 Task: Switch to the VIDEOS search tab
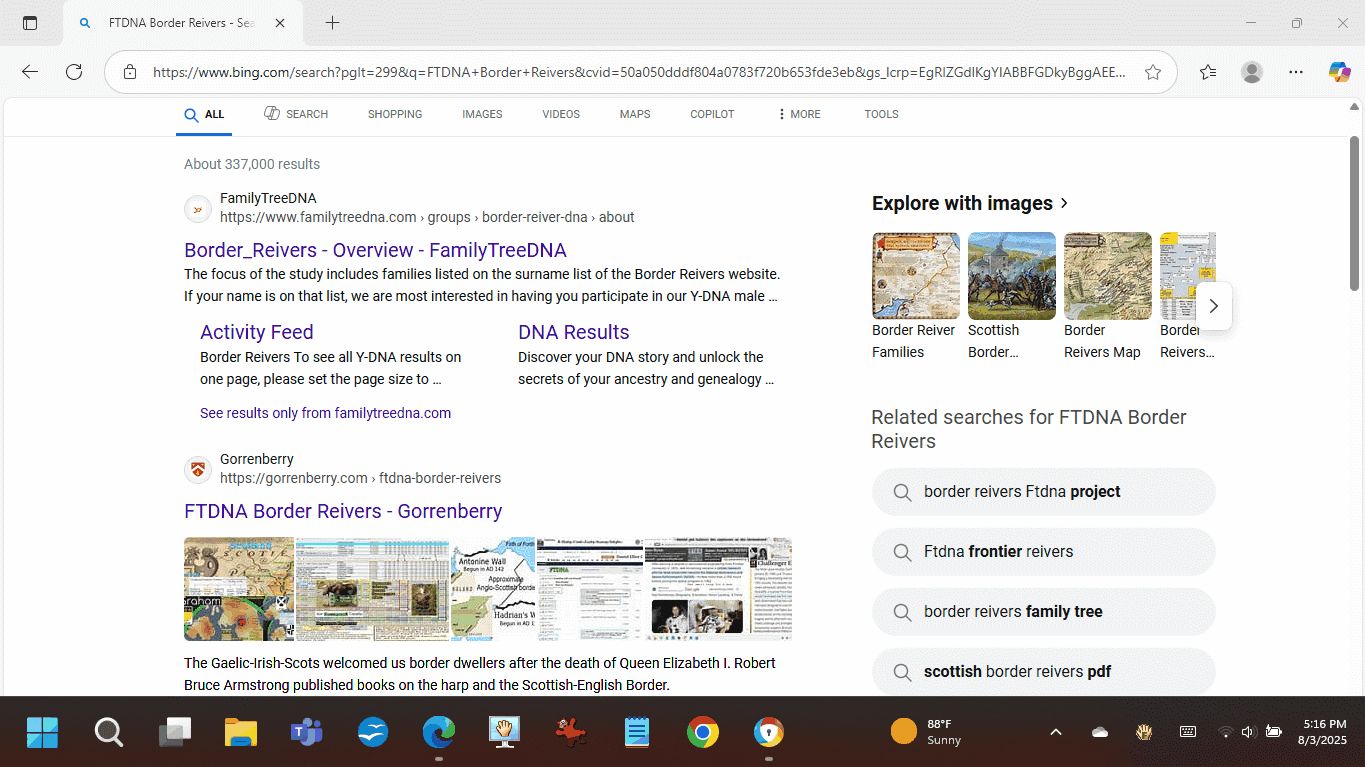[x=561, y=114]
